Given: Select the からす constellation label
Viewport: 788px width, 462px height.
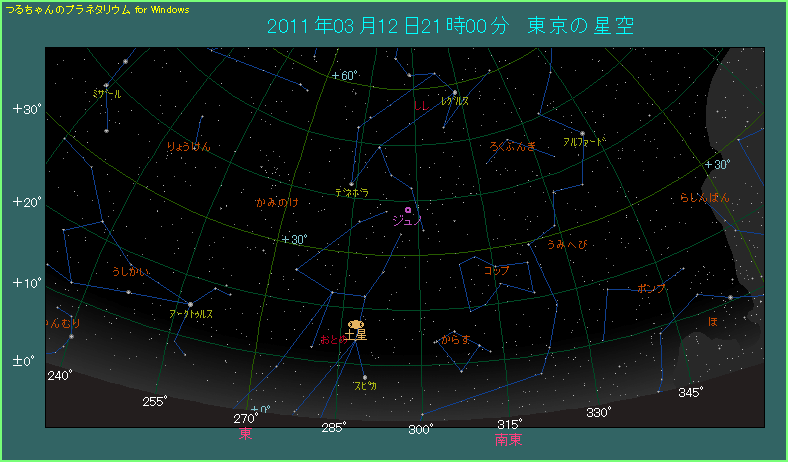Looking at the screenshot, I should (455, 340).
